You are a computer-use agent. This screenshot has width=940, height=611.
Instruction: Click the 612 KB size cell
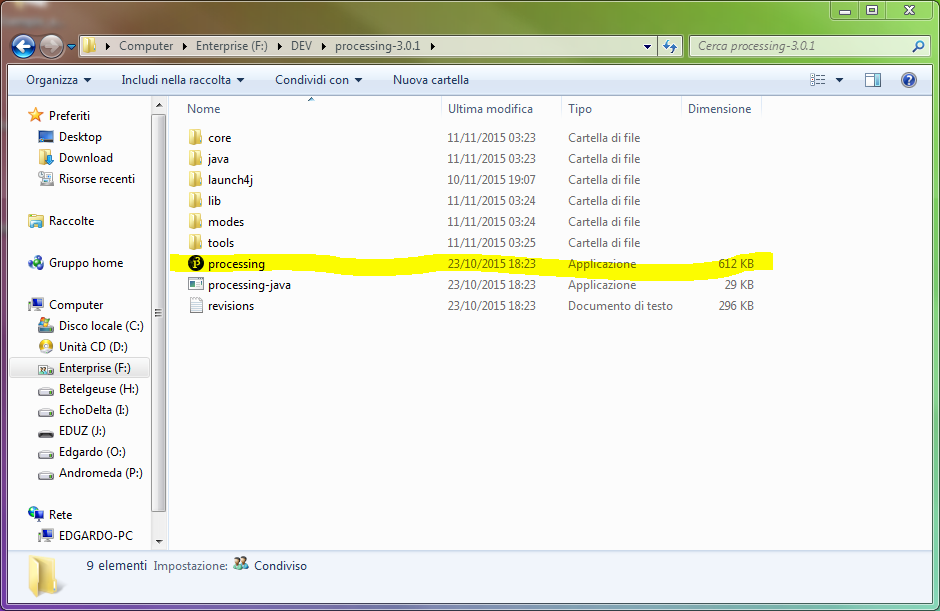click(736, 263)
